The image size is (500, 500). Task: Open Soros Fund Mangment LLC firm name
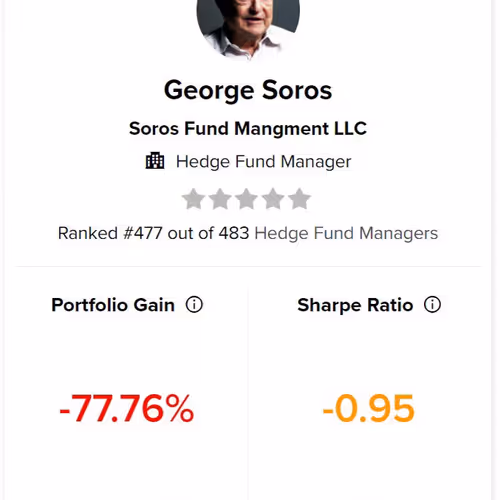pyautogui.click(x=248, y=129)
